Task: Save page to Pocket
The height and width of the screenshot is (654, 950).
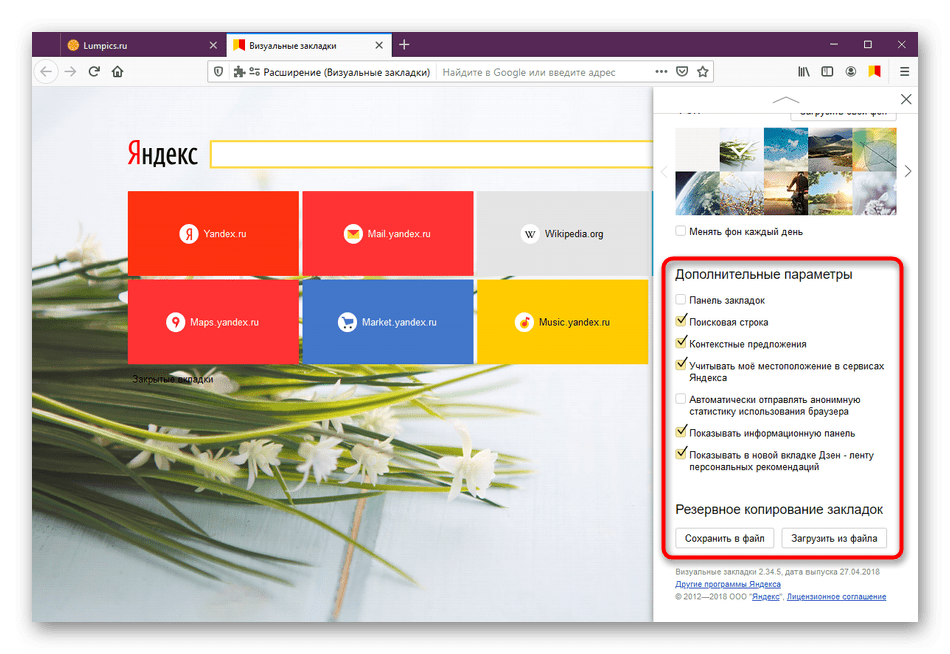Action: (682, 72)
